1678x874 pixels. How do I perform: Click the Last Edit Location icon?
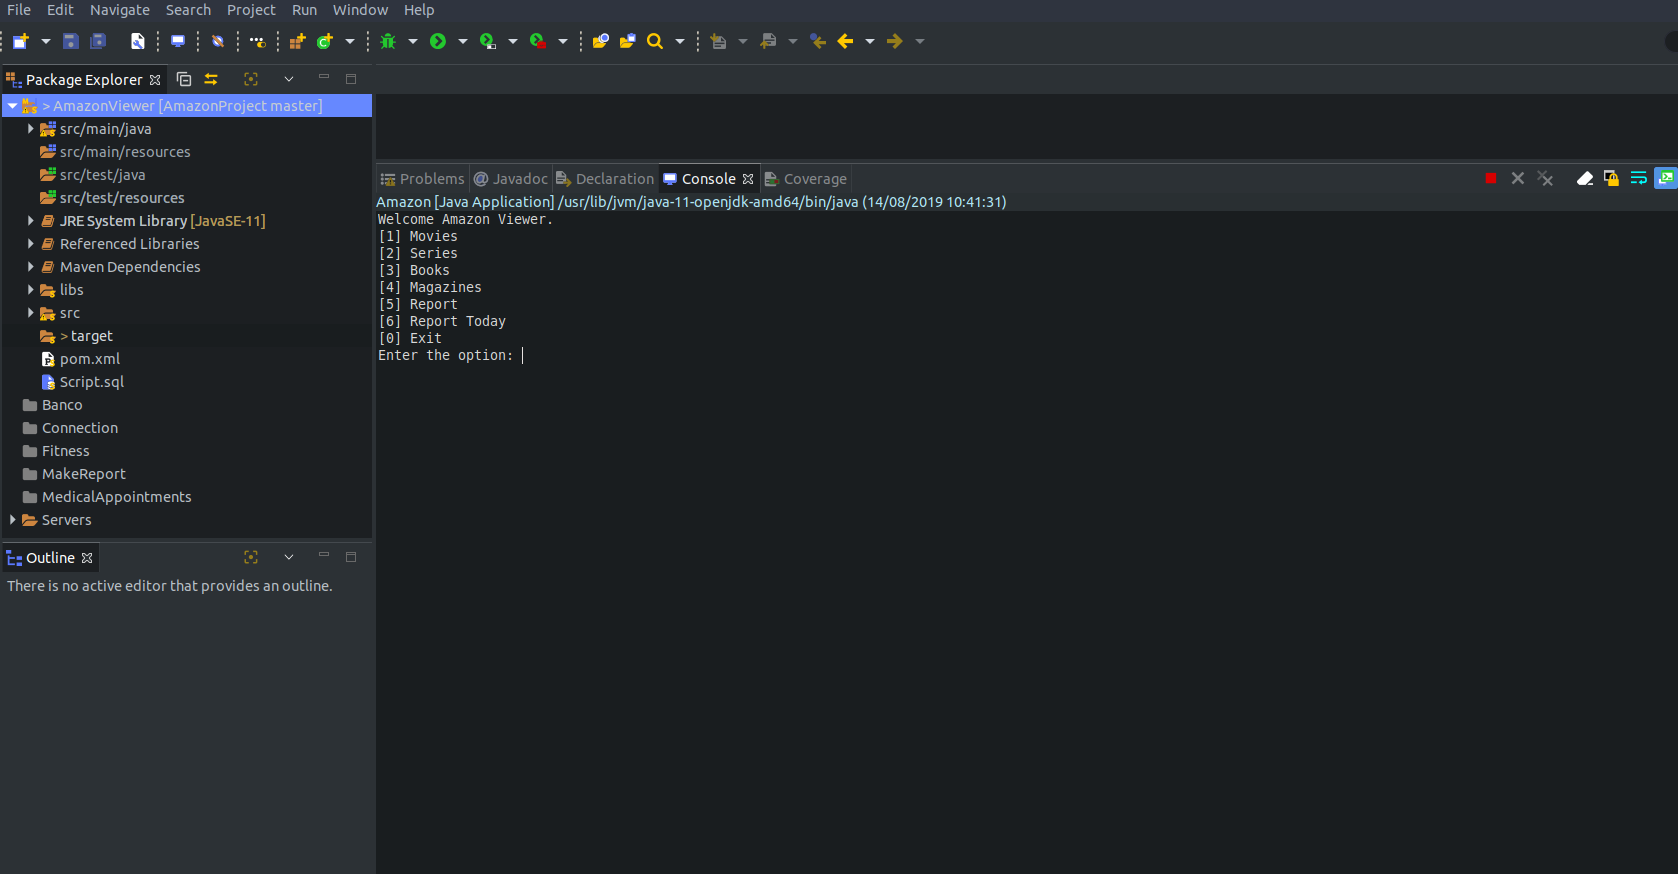point(818,41)
